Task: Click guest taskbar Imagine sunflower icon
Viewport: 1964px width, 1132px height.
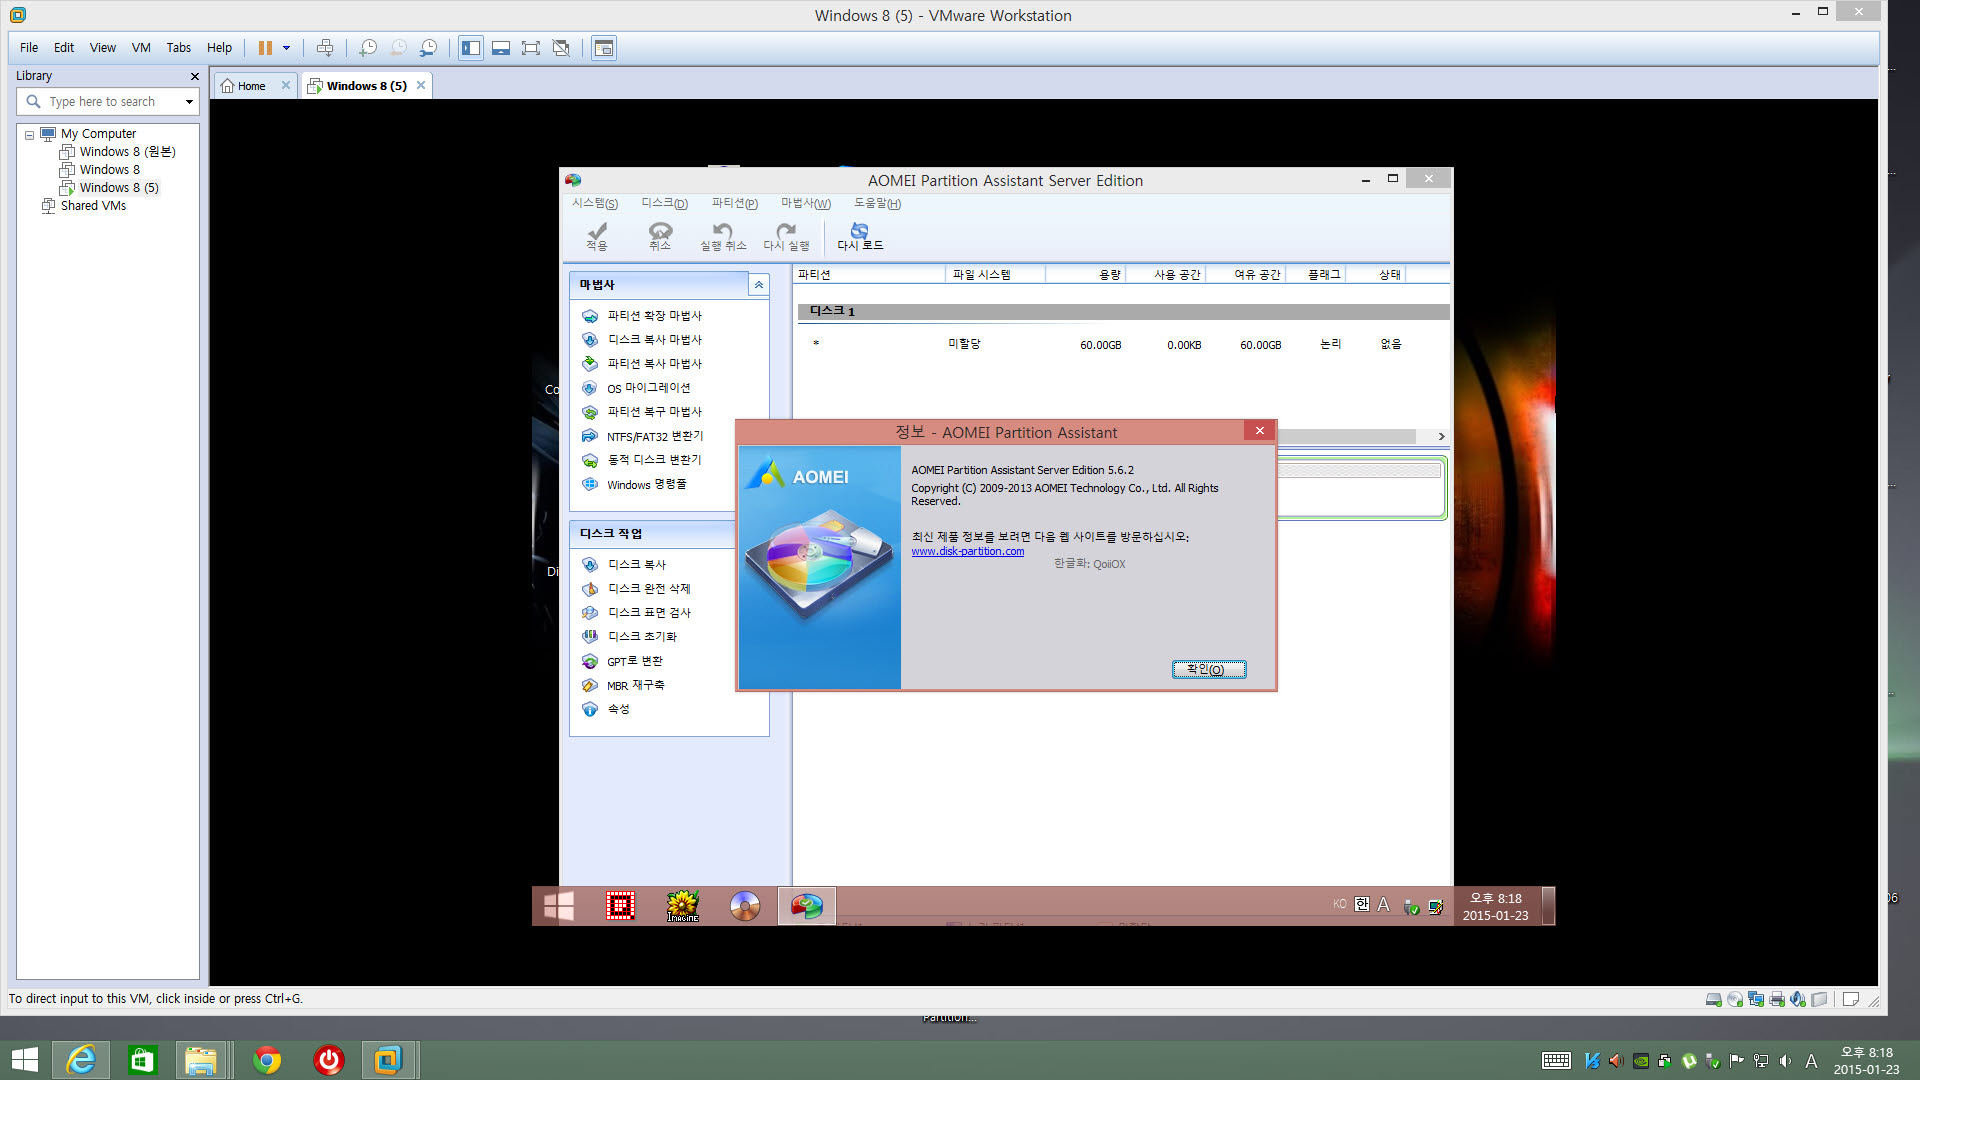Action: (x=683, y=906)
